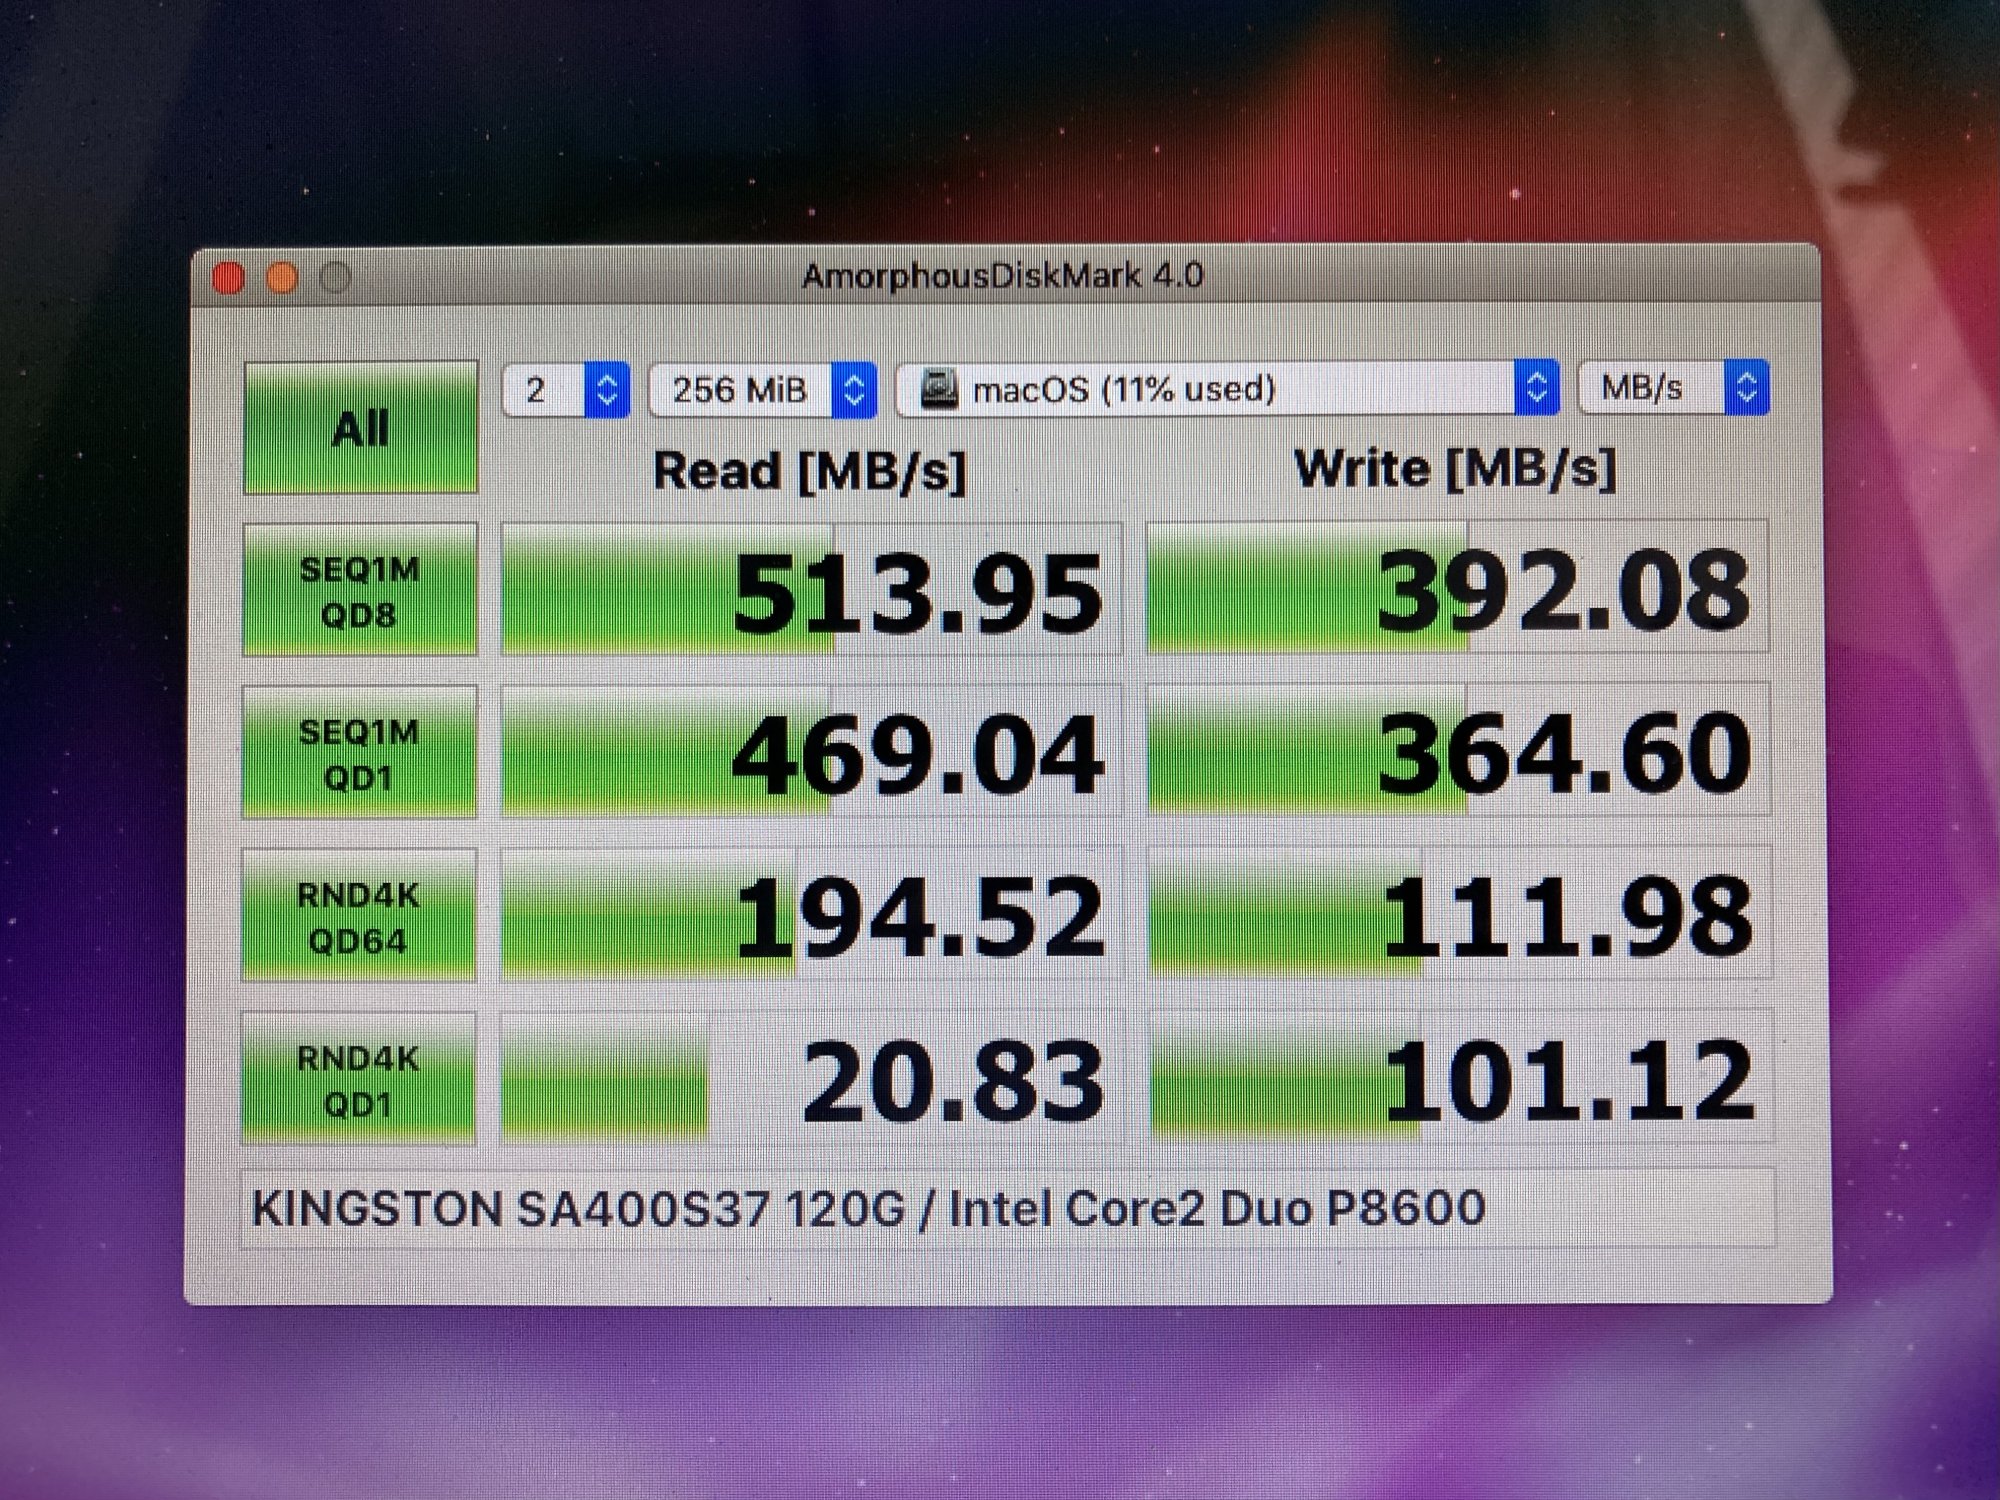Image resolution: width=2000 pixels, height=1500 pixels.
Task: Start the RND4K QD1 benchmark
Action: 359,1079
